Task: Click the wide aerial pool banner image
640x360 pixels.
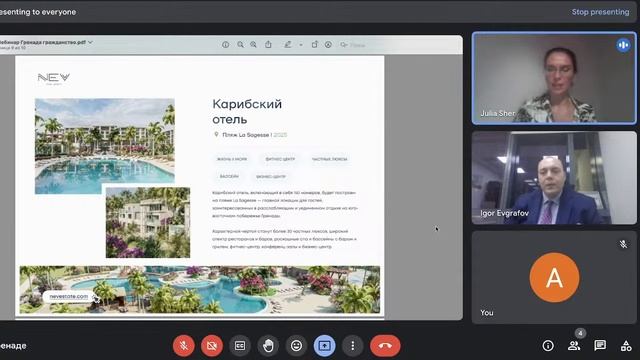Action: (200, 290)
